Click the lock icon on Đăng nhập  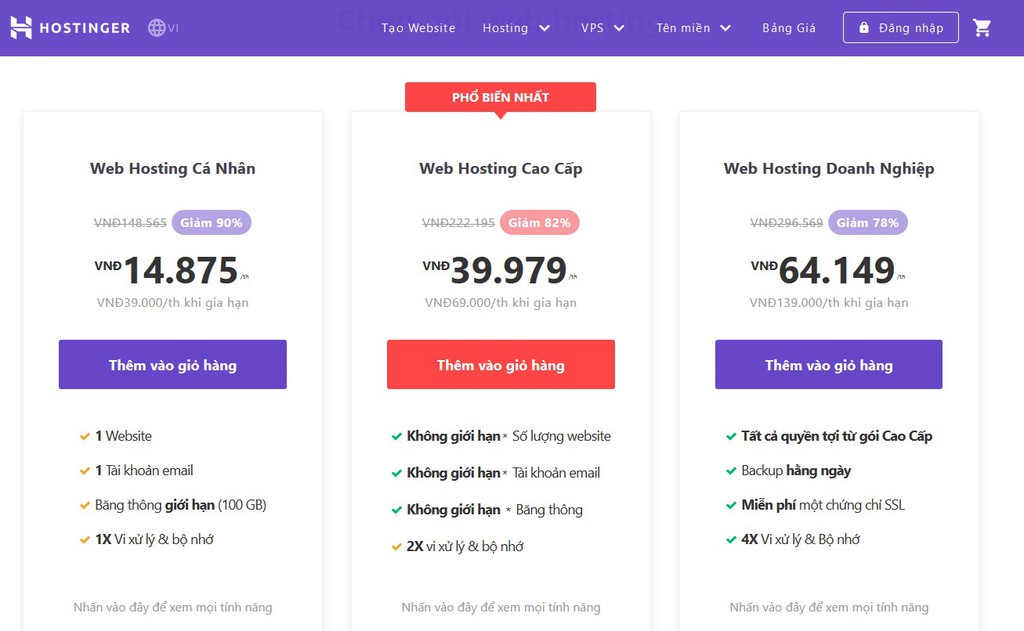tap(864, 28)
